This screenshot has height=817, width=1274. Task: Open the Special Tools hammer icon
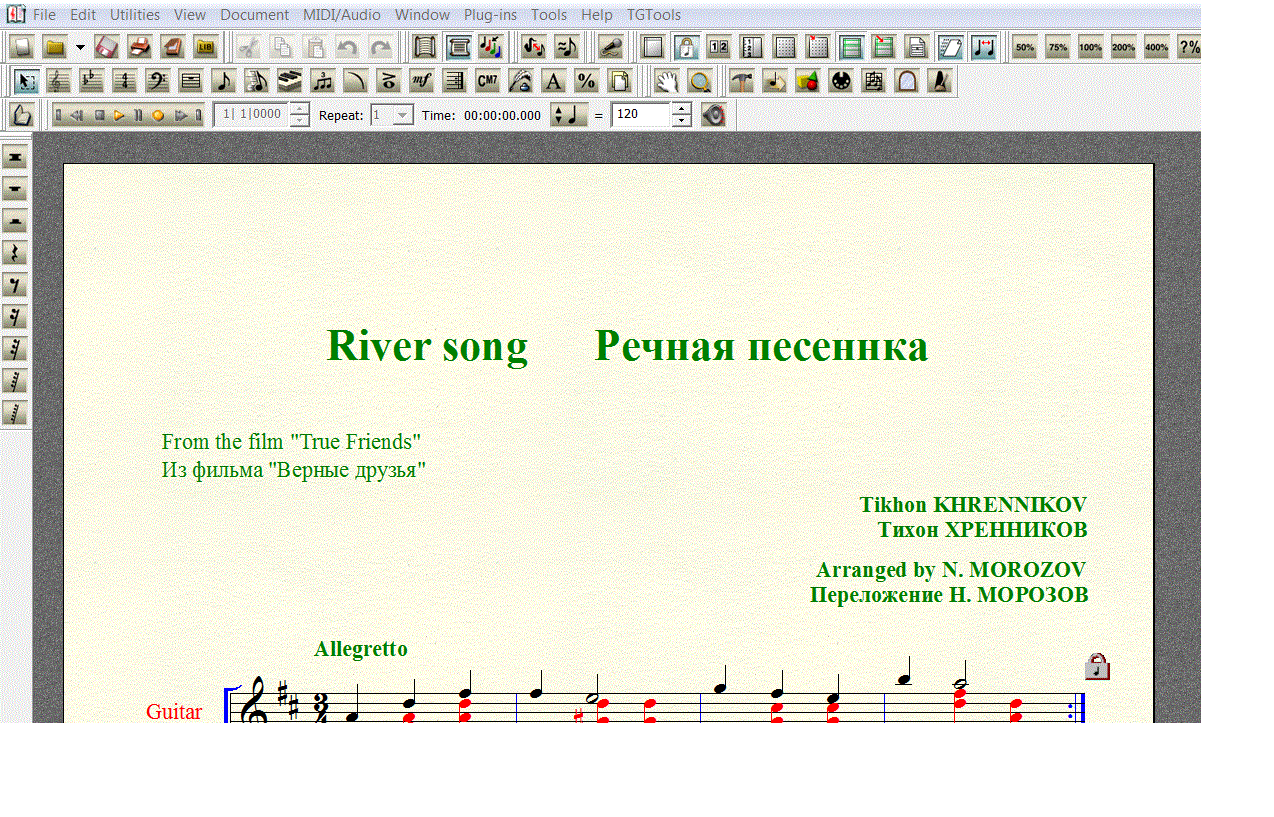(742, 81)
